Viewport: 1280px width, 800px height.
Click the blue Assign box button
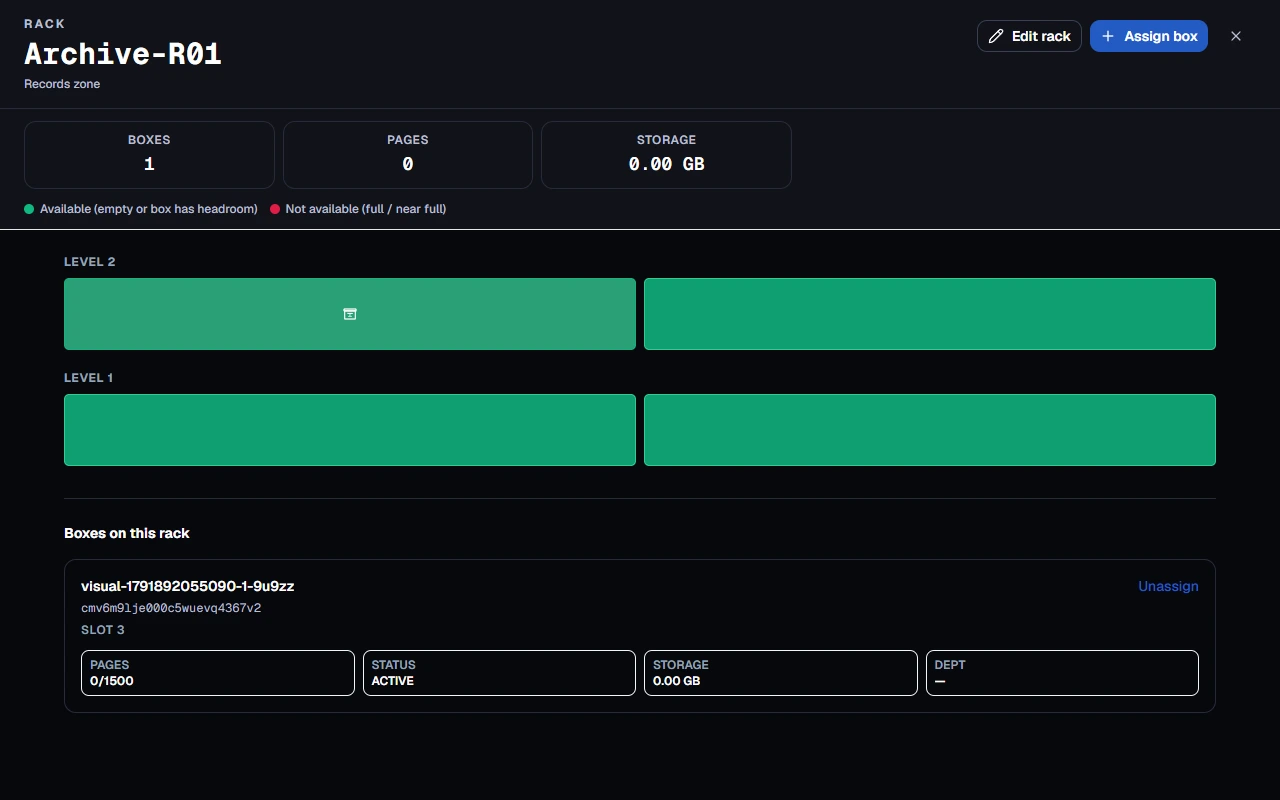[1149, 36]
